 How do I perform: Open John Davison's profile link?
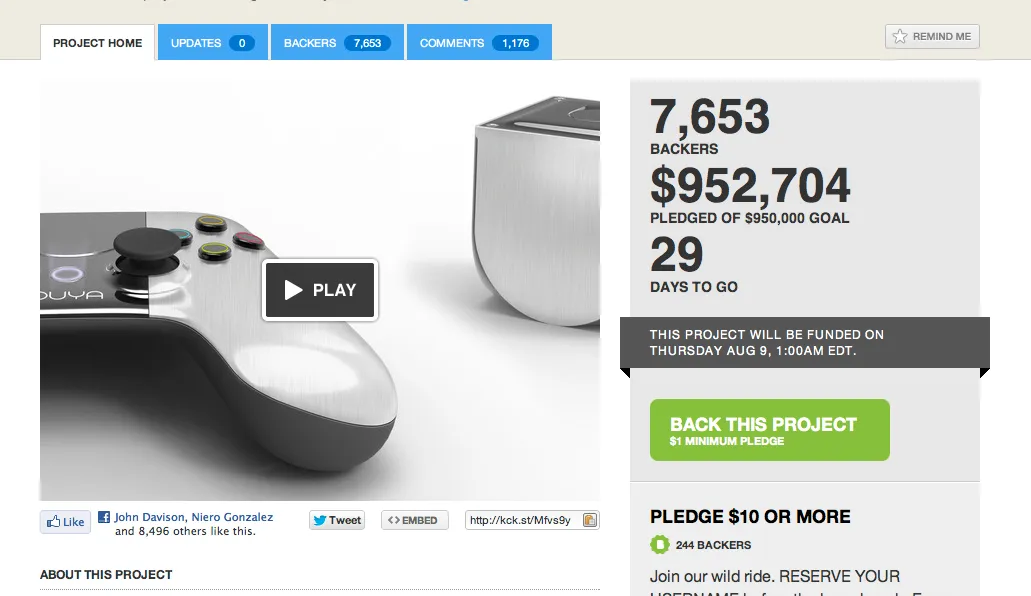[x=149, y=517]
